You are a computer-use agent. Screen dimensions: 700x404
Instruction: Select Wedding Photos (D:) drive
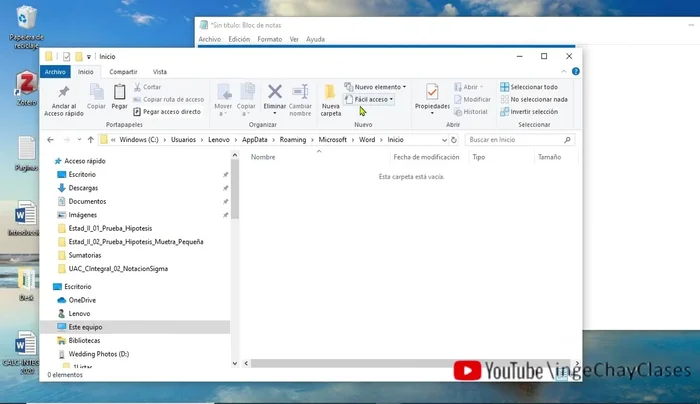[x=99, y=354]
